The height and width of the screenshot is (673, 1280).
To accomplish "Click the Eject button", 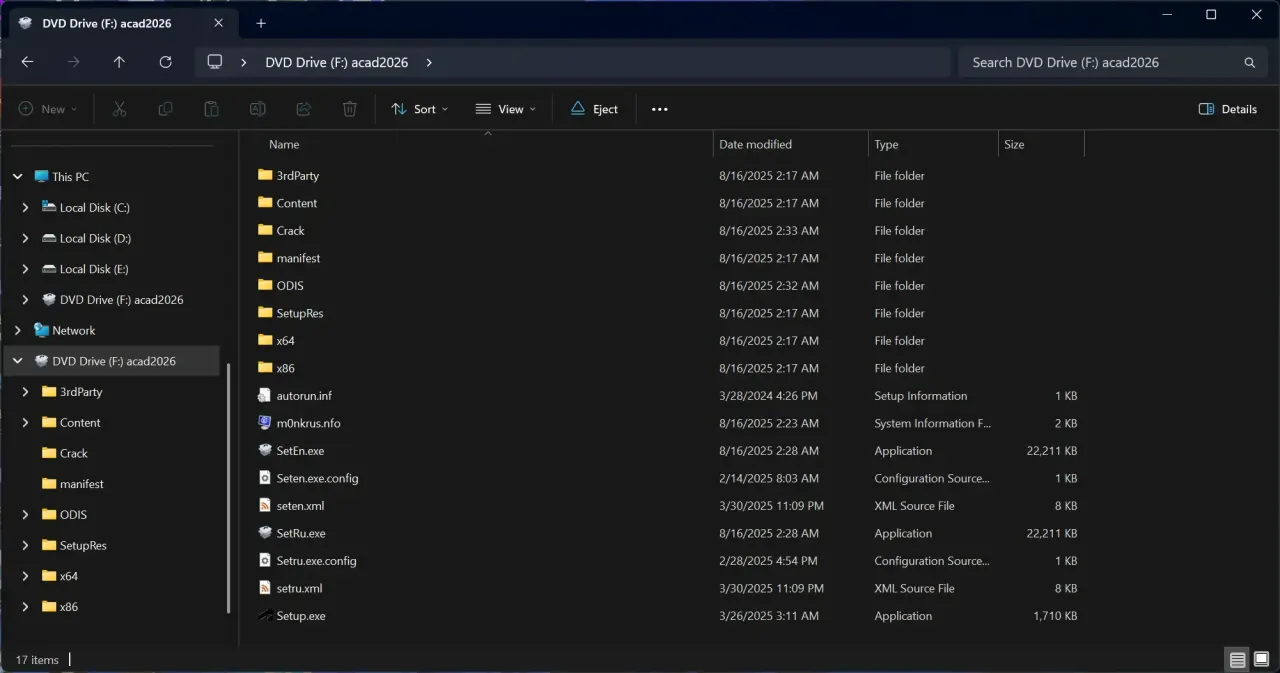I will click(x=594, y=109).
